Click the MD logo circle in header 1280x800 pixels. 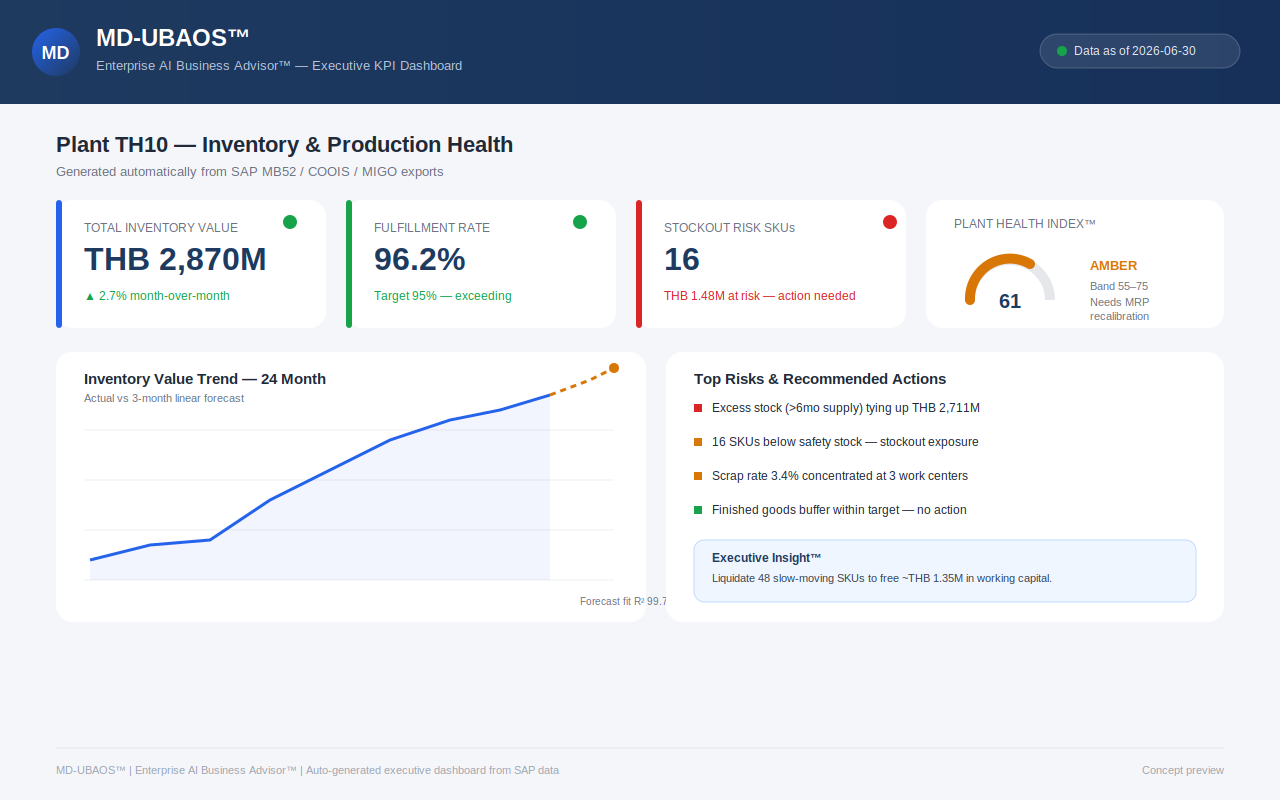[56, 52]
